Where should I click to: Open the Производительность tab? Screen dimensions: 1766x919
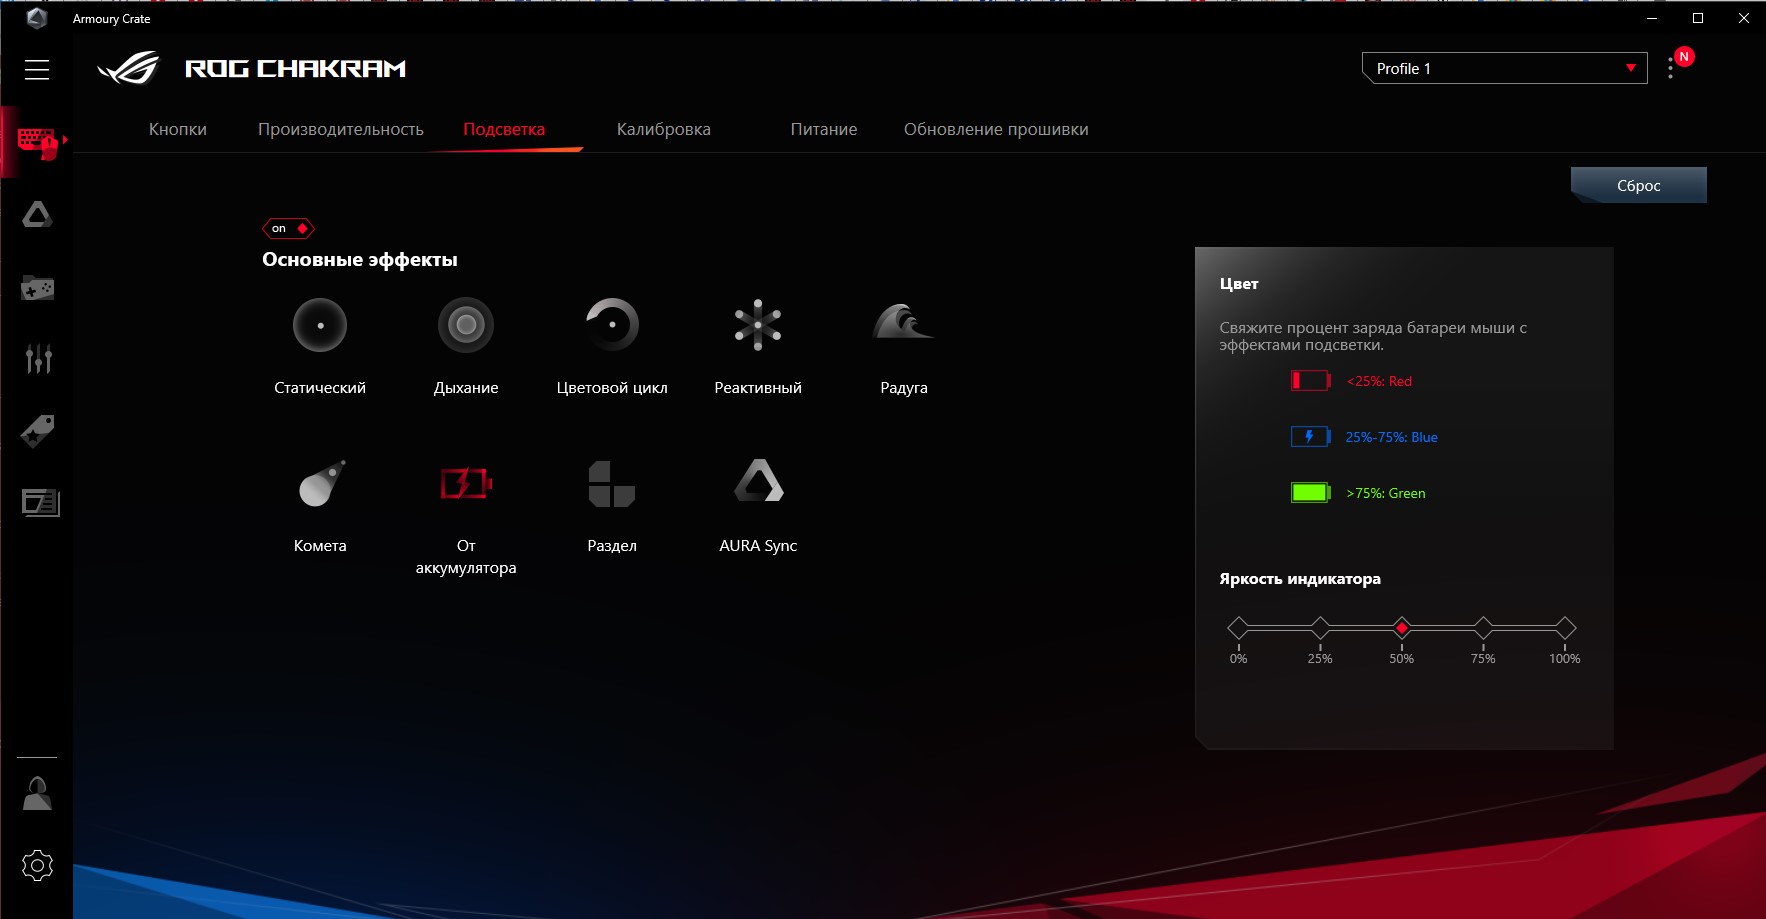coord(341,129)
